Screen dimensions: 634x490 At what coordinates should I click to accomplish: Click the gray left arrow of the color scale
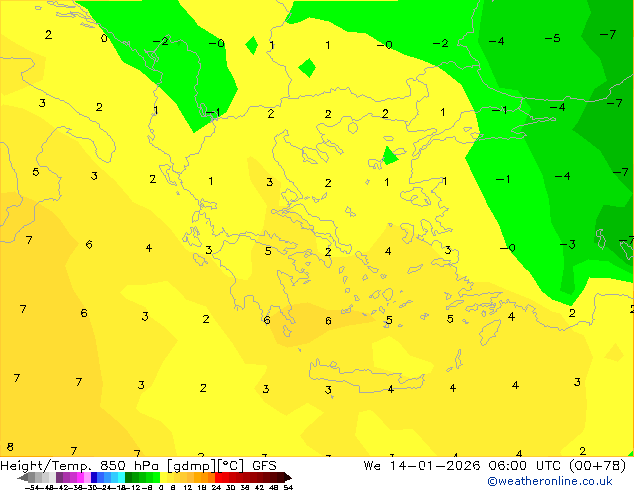click(23, 478)
